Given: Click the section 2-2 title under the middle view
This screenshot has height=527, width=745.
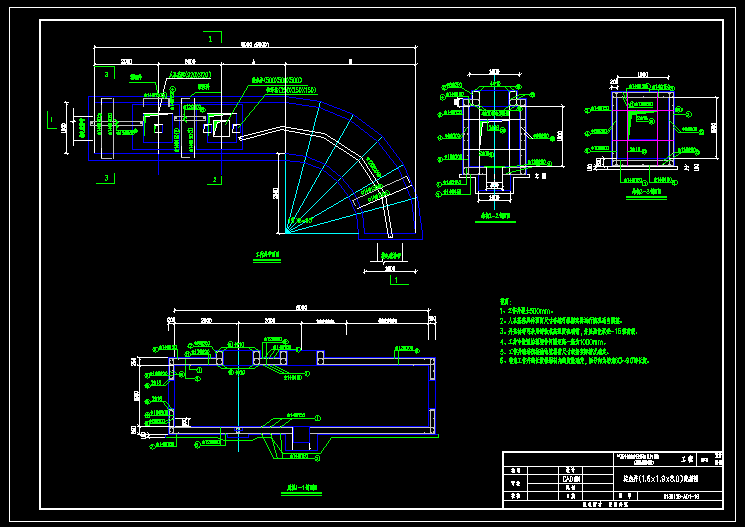Looking at the screenshot, I should [495, 216].
